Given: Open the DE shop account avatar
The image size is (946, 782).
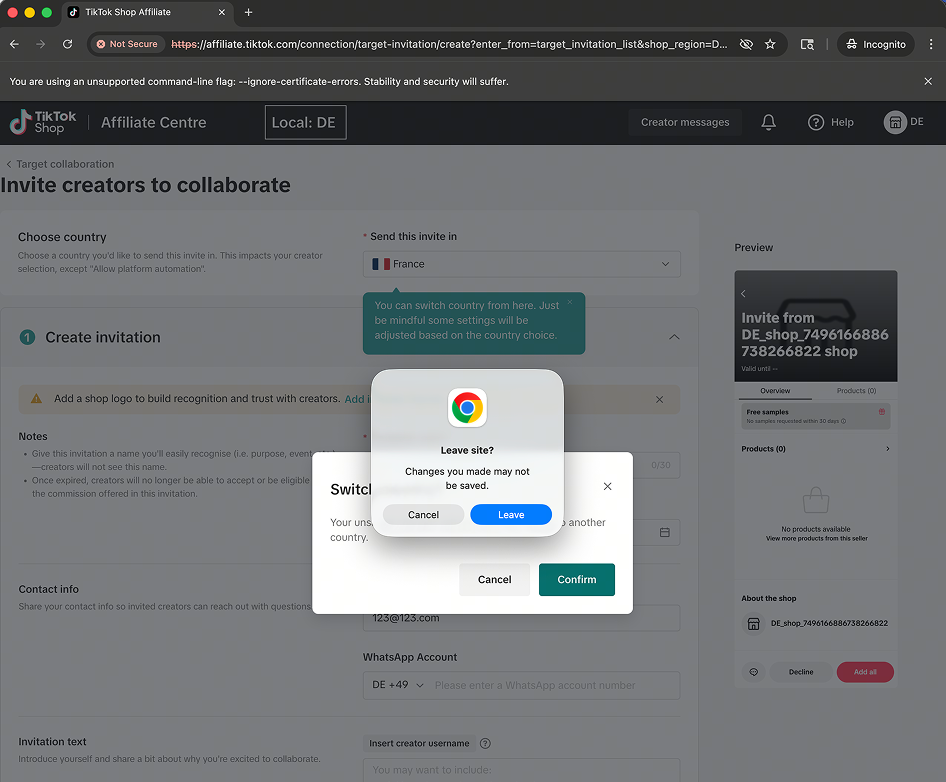Looking at the screenshot, I should pyautogui.click(x=895, y=122).
